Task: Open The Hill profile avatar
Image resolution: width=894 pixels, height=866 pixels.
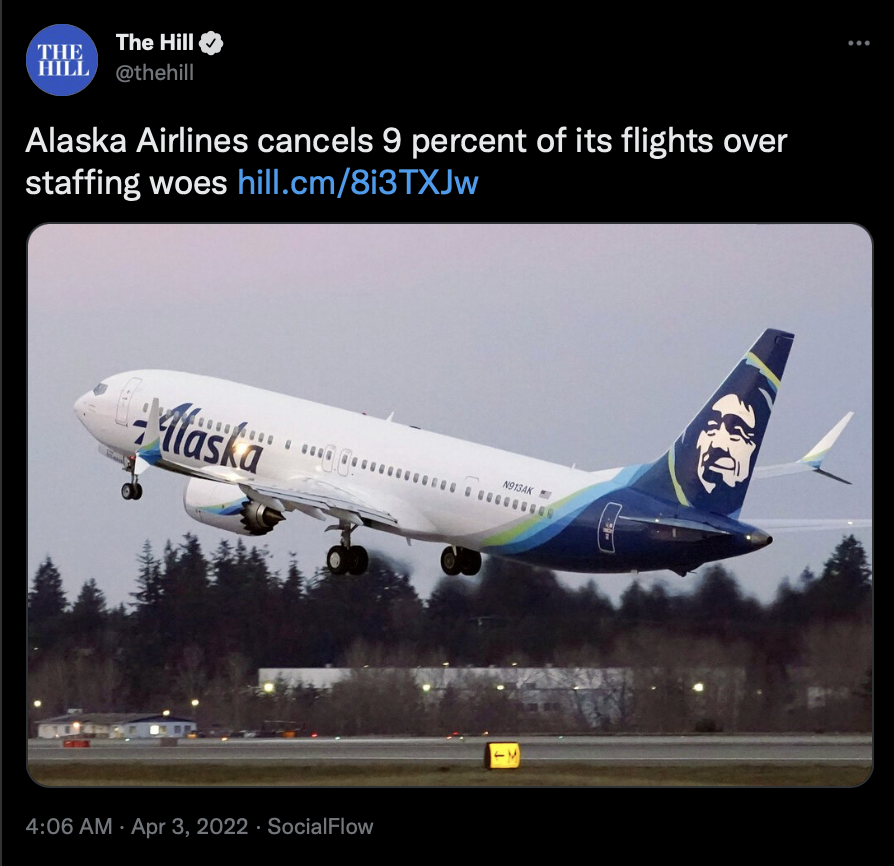Action: 62,60
